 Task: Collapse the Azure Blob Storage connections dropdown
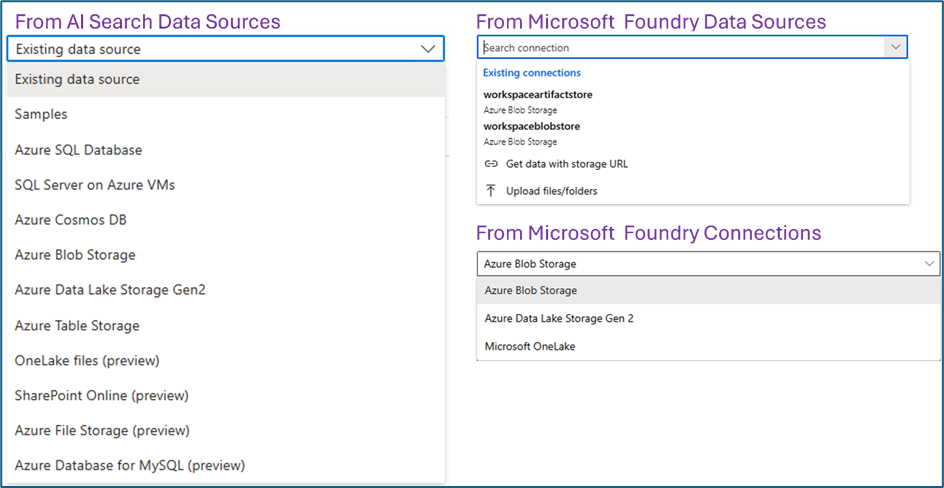[930, 264]
